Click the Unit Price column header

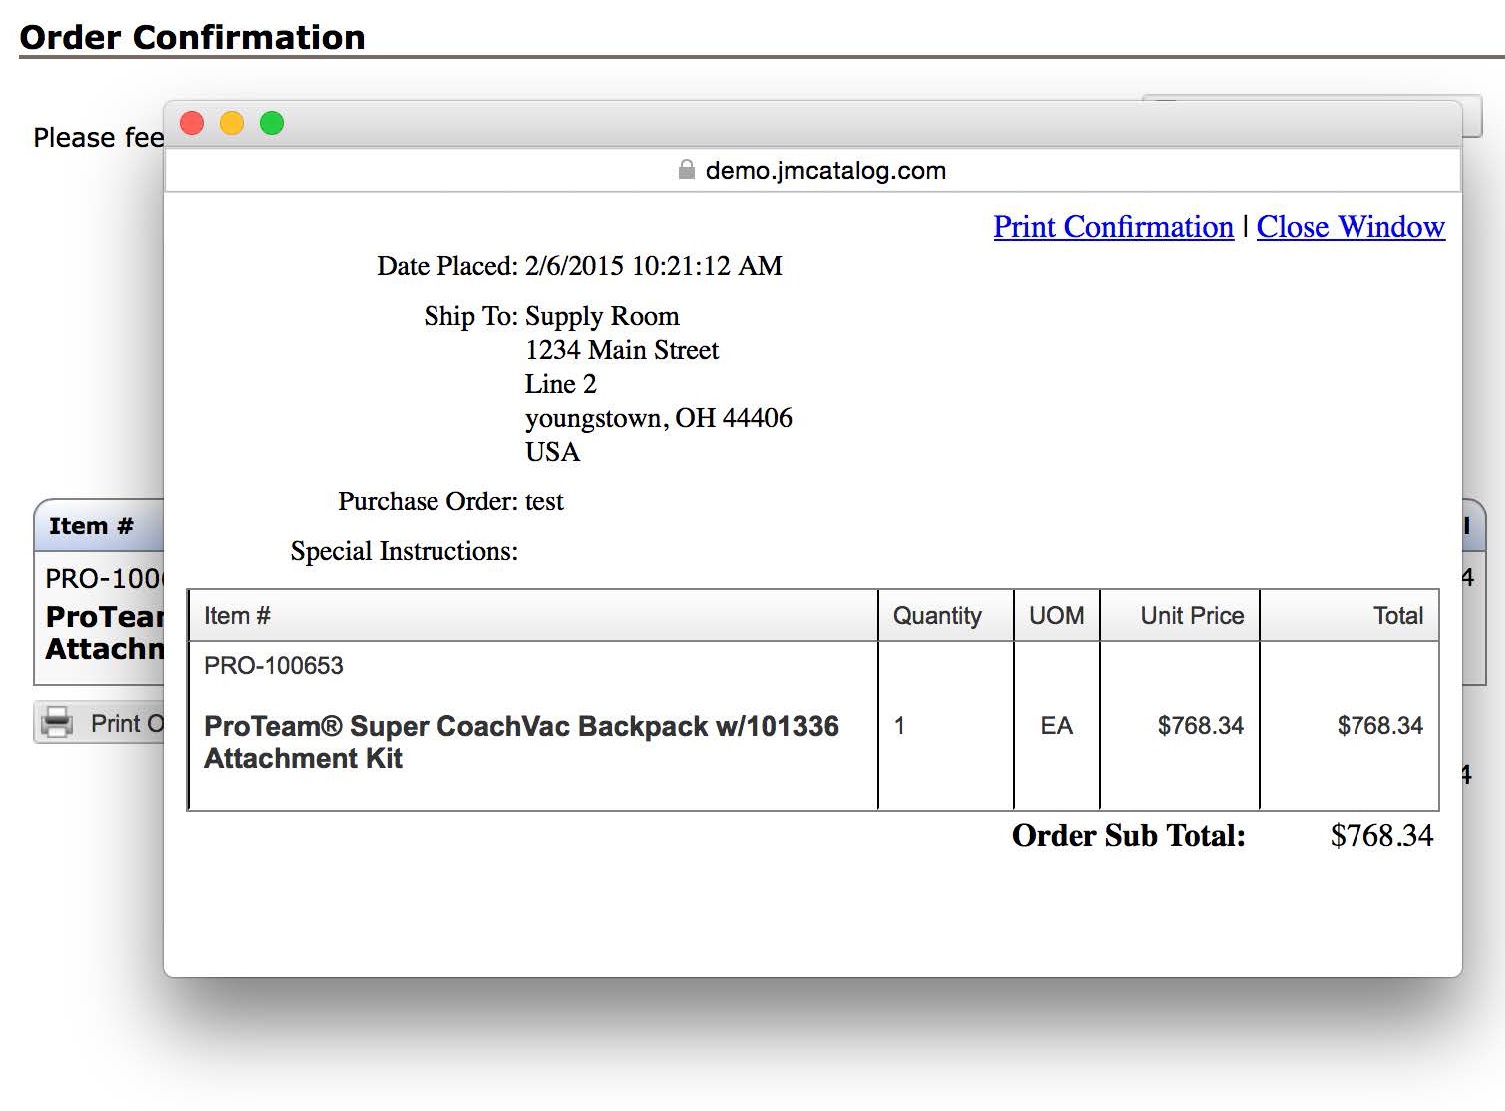click(1192, 615)
